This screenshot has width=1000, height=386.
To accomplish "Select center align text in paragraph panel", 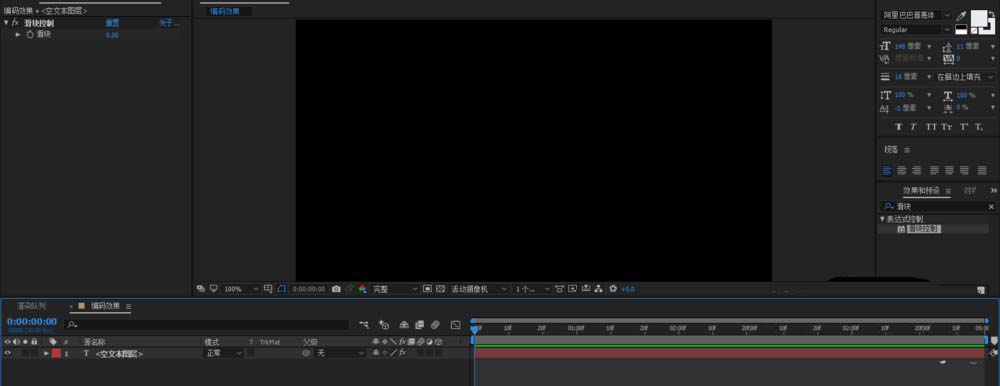I will (x=902, y=170).
